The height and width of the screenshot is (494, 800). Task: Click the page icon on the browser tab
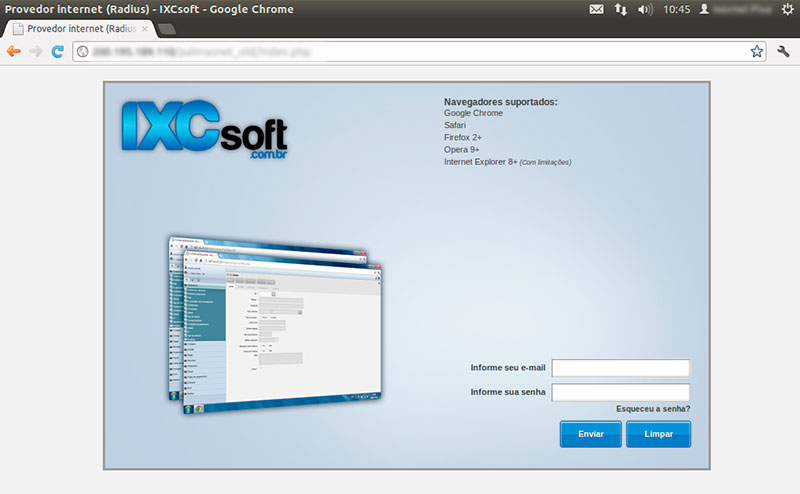point(18,29)
